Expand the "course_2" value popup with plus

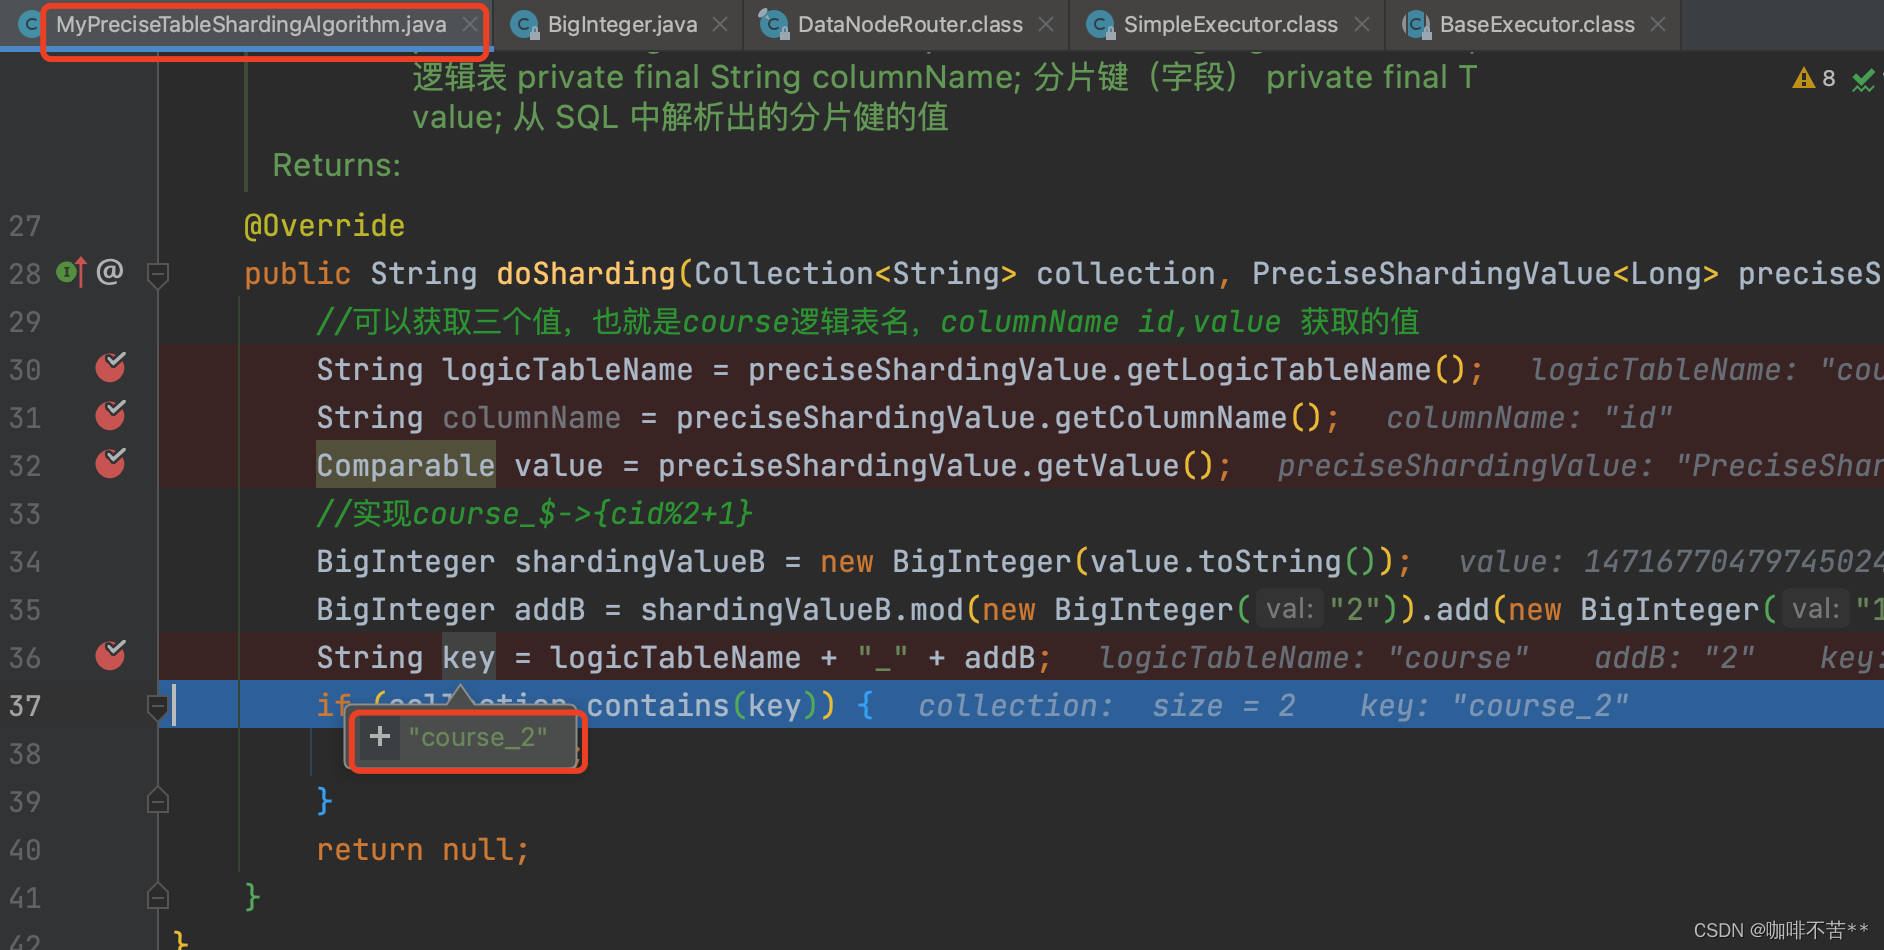380,738
